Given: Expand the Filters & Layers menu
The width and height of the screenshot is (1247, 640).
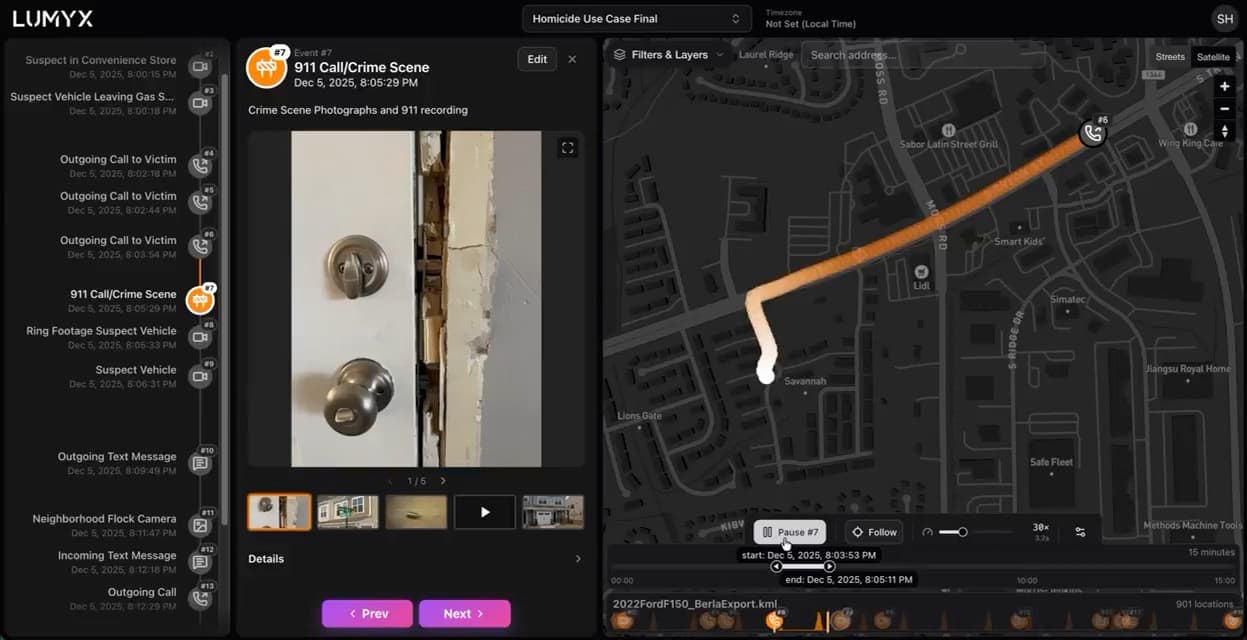Looking at the screenshot, I should (667, 55).
